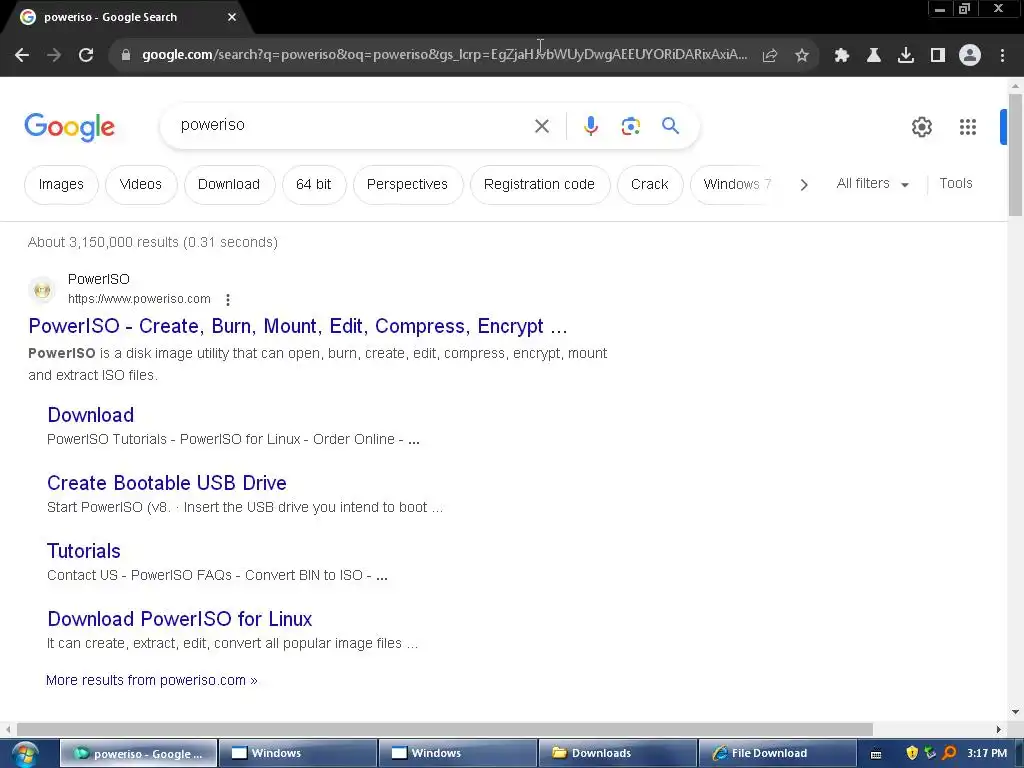
Task: Click the horizontal scrollbar thumb
Action: (445, 729)
